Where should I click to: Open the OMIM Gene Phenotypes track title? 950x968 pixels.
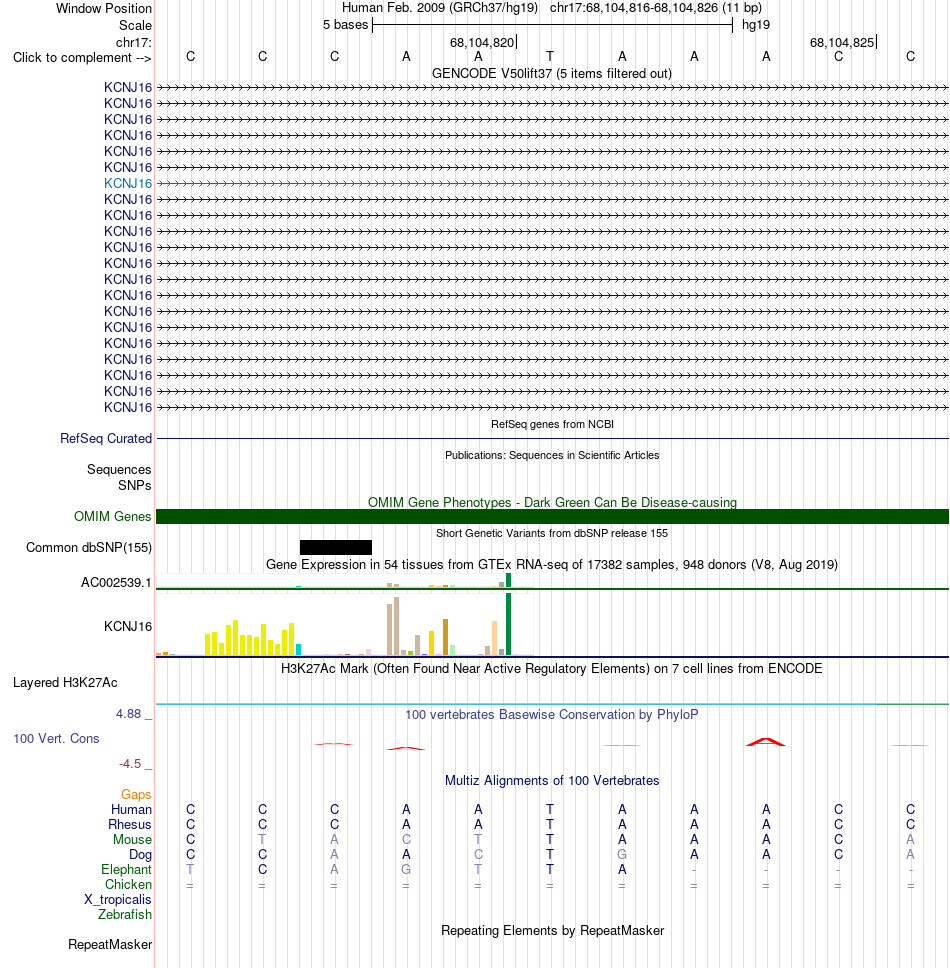[x=552, y=503]
